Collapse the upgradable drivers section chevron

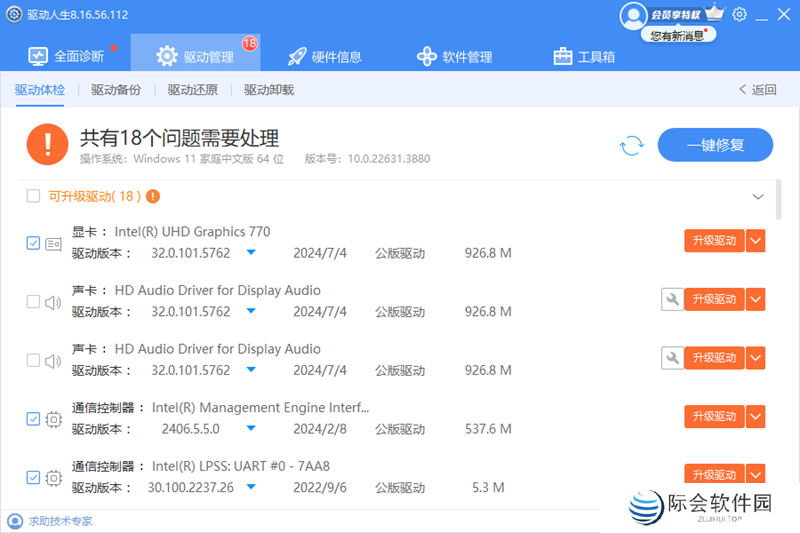757,197
